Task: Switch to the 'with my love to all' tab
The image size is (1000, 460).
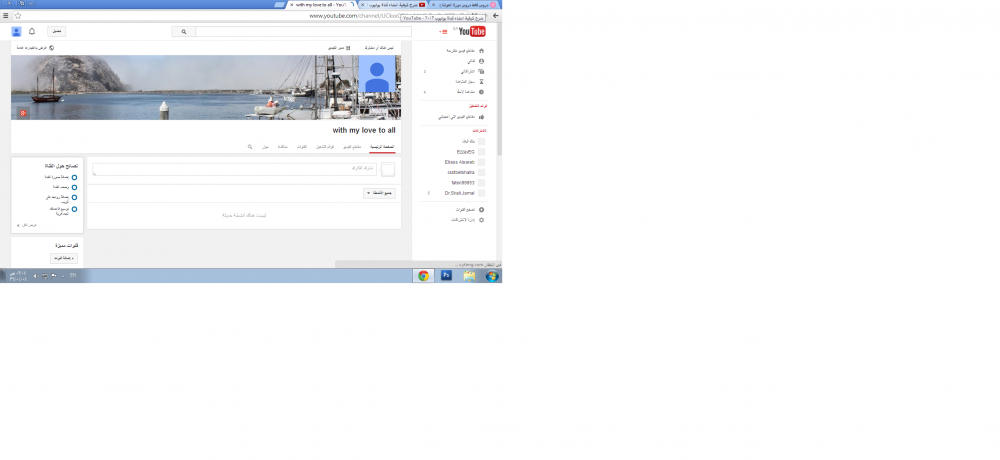Action: coord(320,5)
